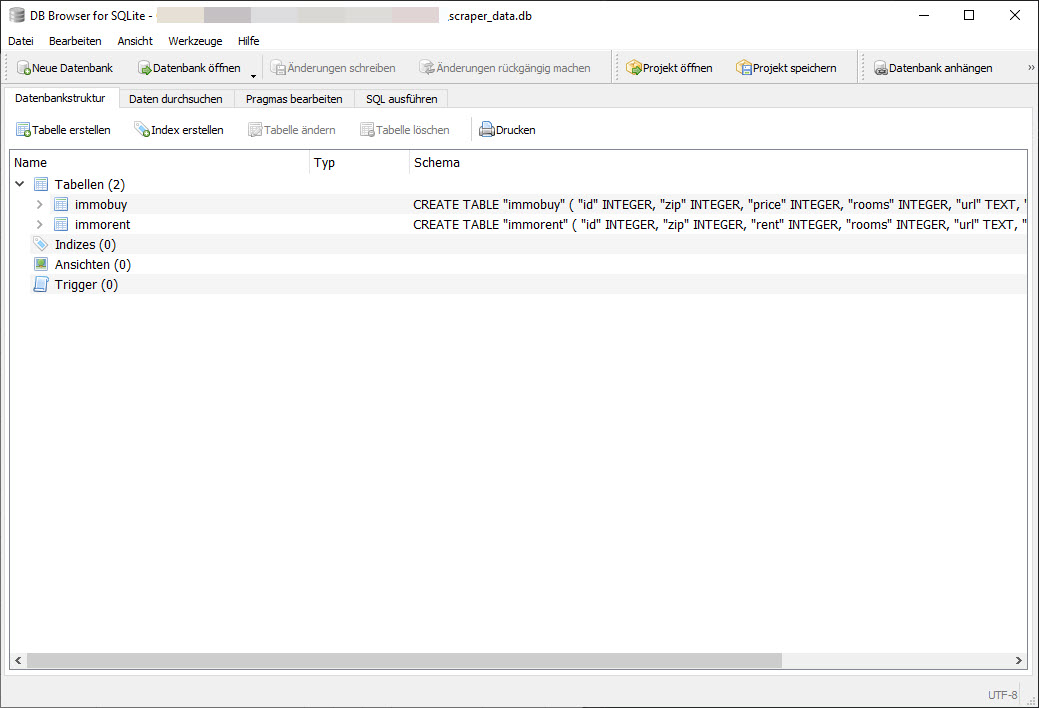Open a database with Datenbank öffnen
Screen dimensions: 1039x708
pos(145,68)
